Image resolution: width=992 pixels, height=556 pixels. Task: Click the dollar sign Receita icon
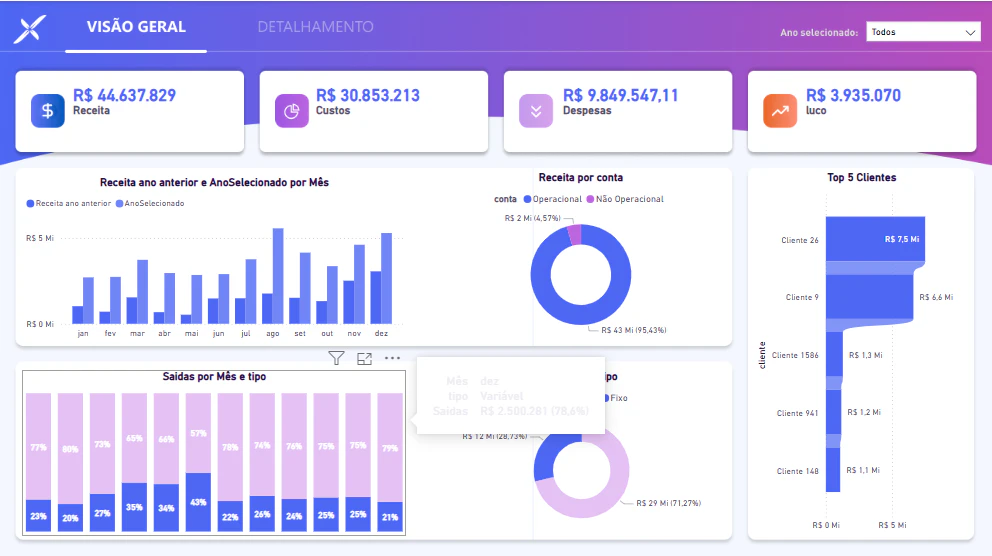point(47,111)
